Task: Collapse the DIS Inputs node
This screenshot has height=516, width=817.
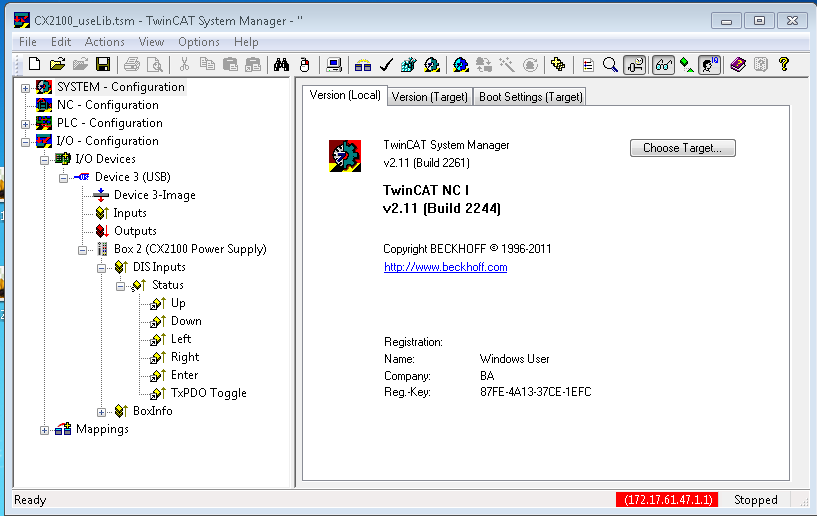Action: (x=102, y=268)
